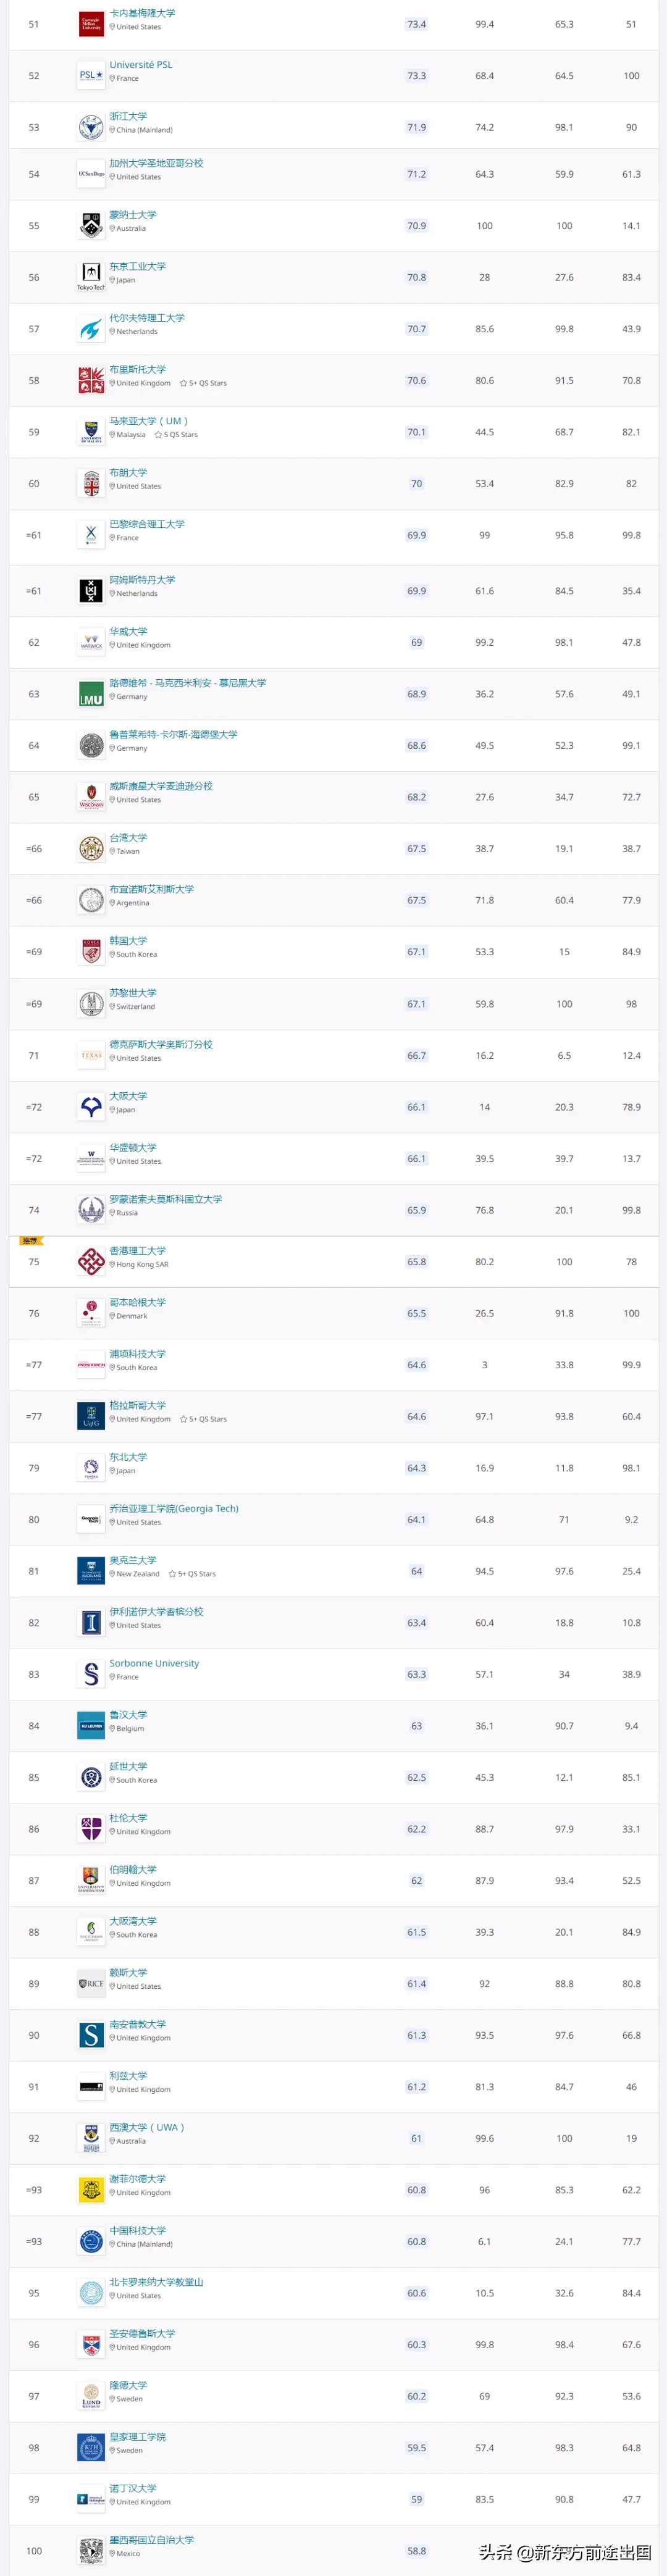The image size is (667, 2576).
Task: Open 西澳大学（UWA）page link
Action: 147,2127
